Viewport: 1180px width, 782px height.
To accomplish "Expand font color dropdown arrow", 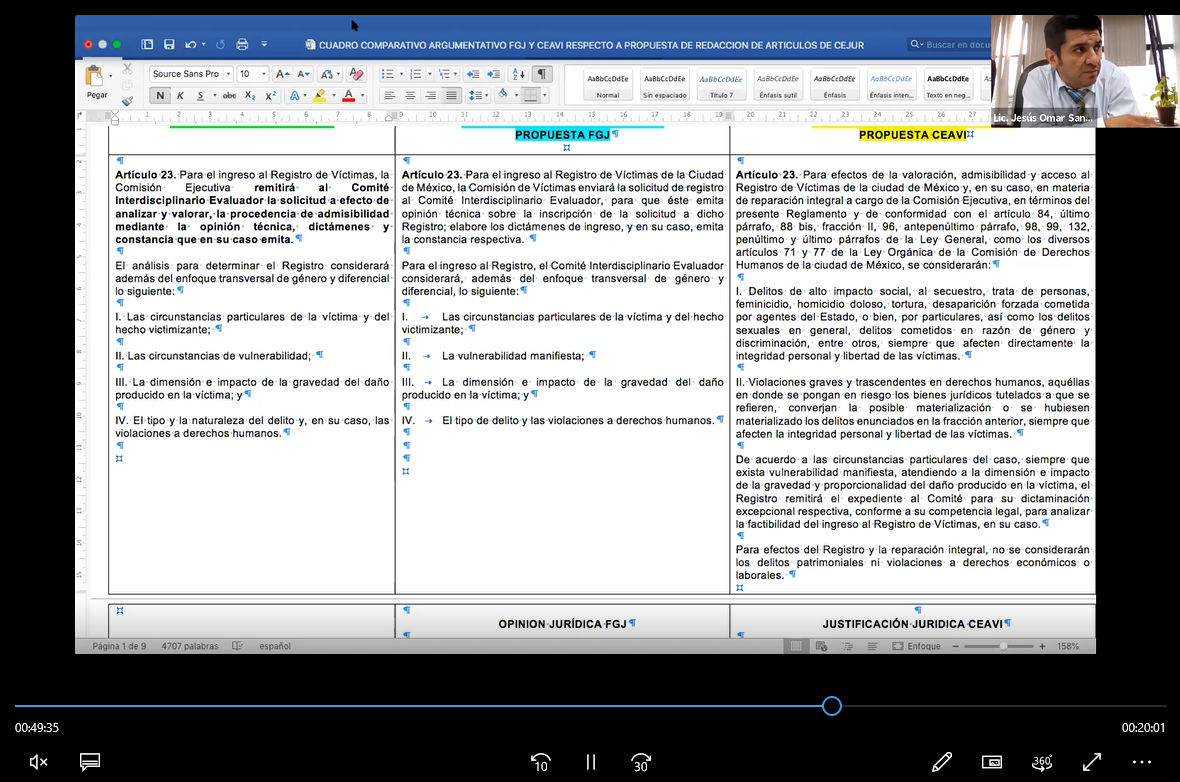I will click(362, 96).
